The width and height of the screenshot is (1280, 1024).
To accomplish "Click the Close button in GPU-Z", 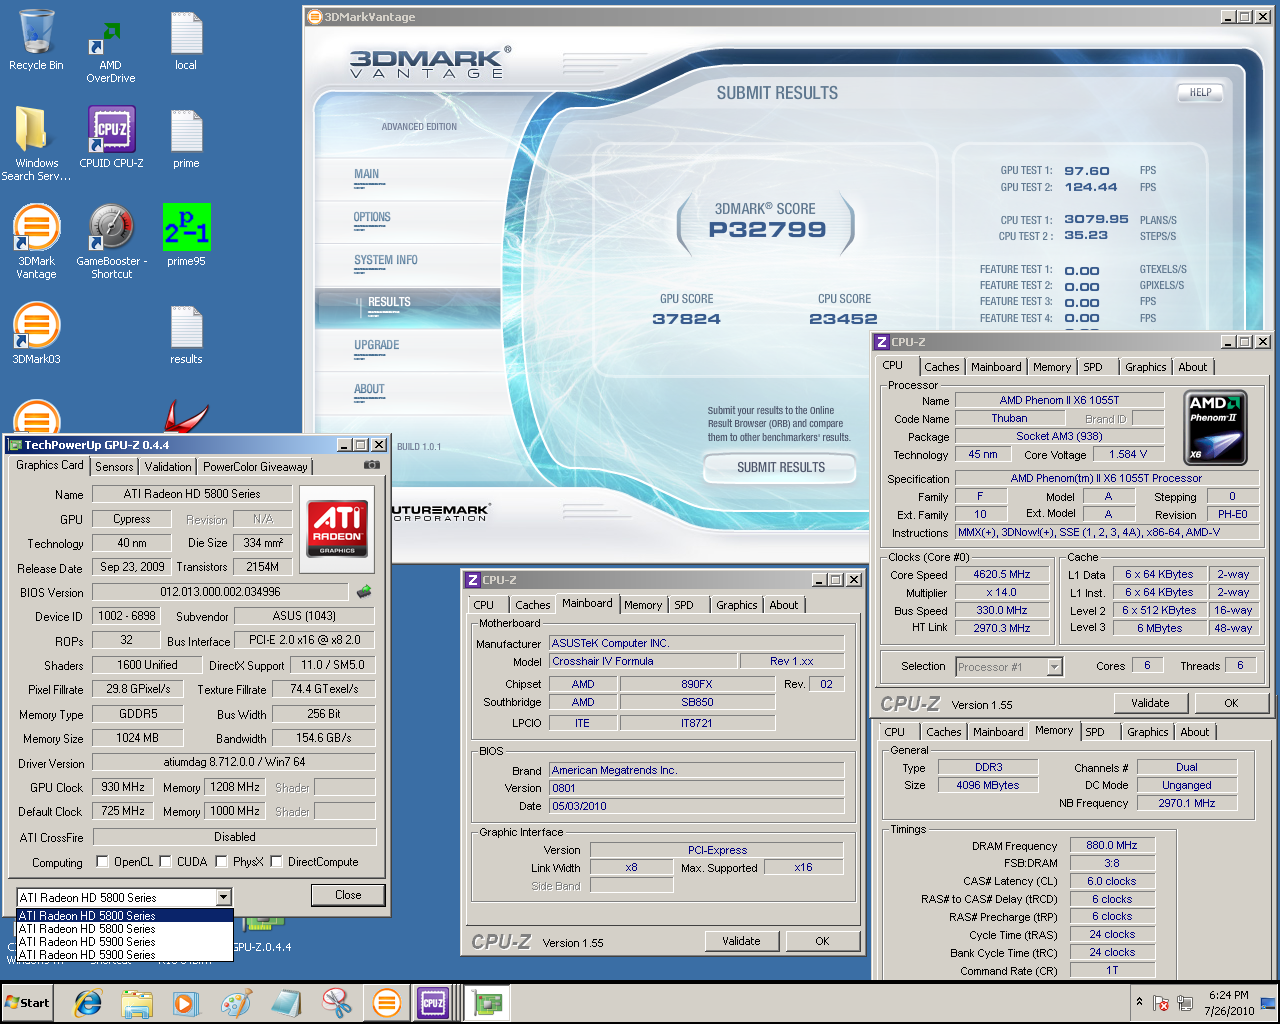I will pyautogui.click(x=348, y=895).
